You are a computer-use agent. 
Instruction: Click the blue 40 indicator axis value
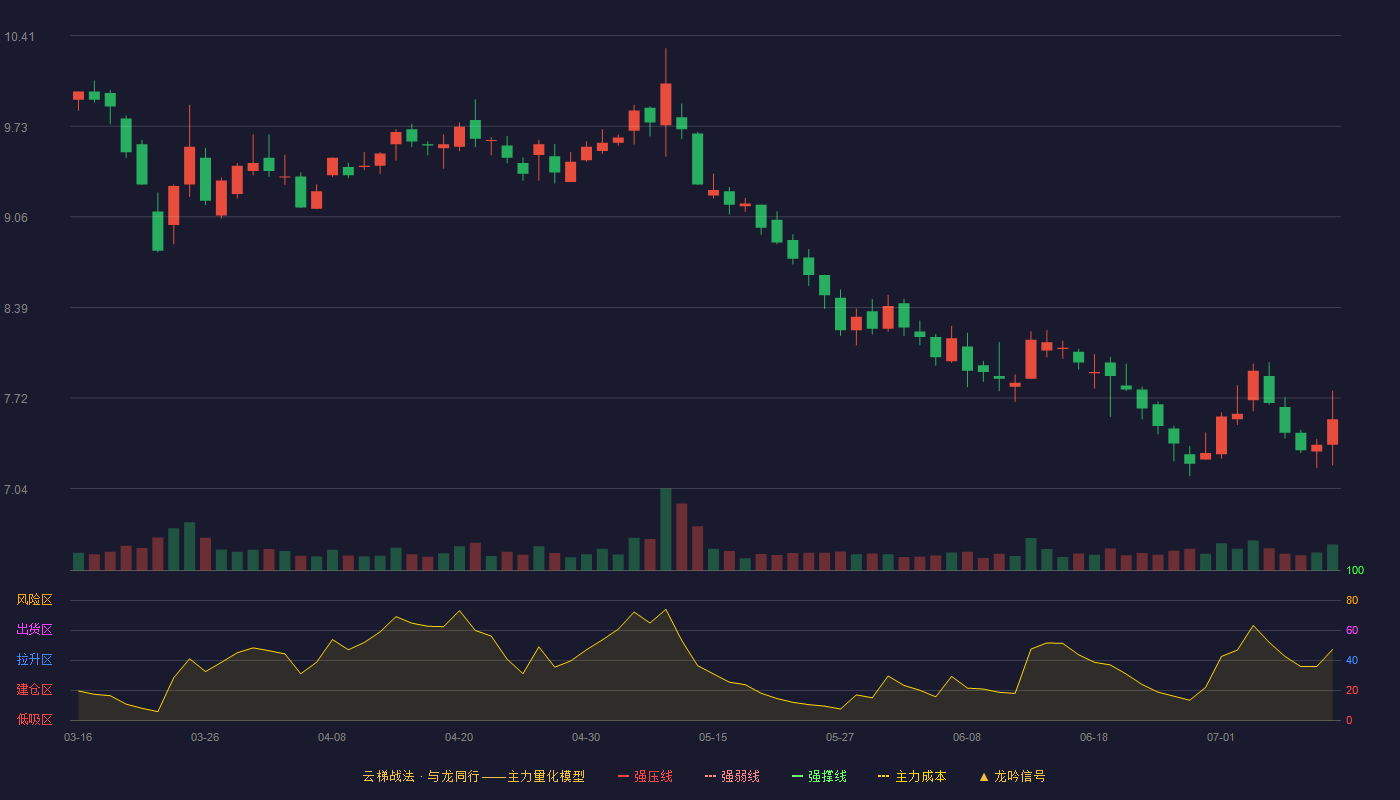1352,660
